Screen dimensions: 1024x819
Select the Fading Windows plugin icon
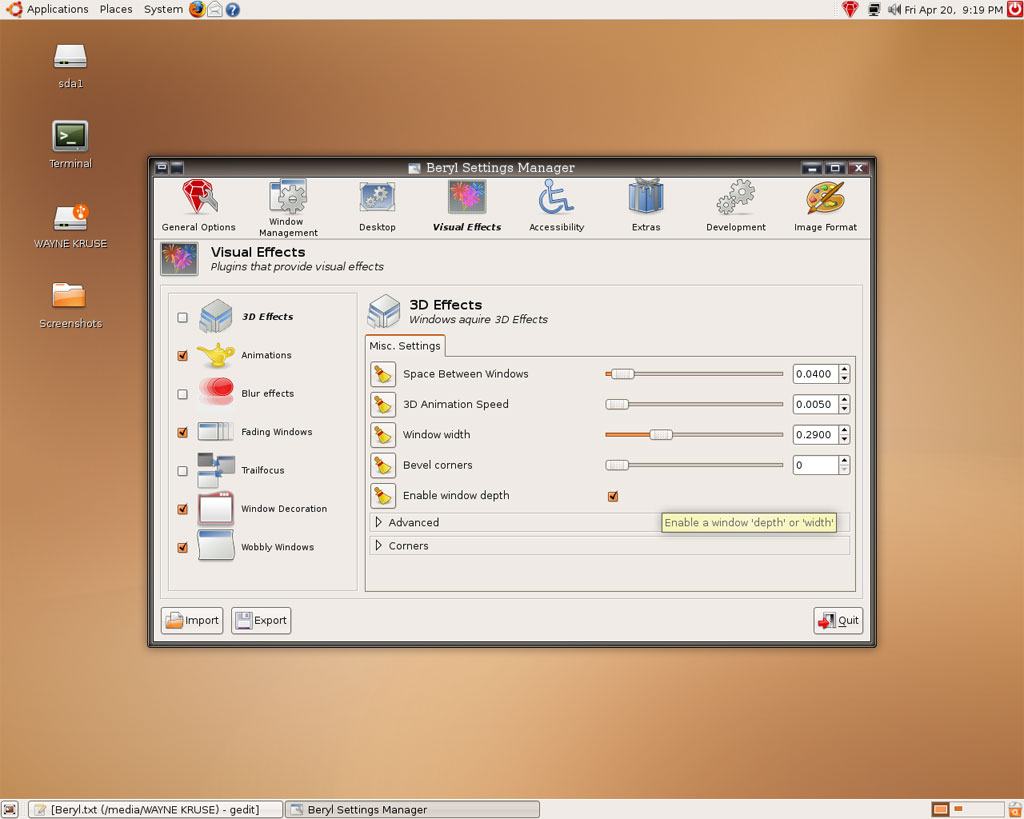pyautogui.click(x=216, y=432)
